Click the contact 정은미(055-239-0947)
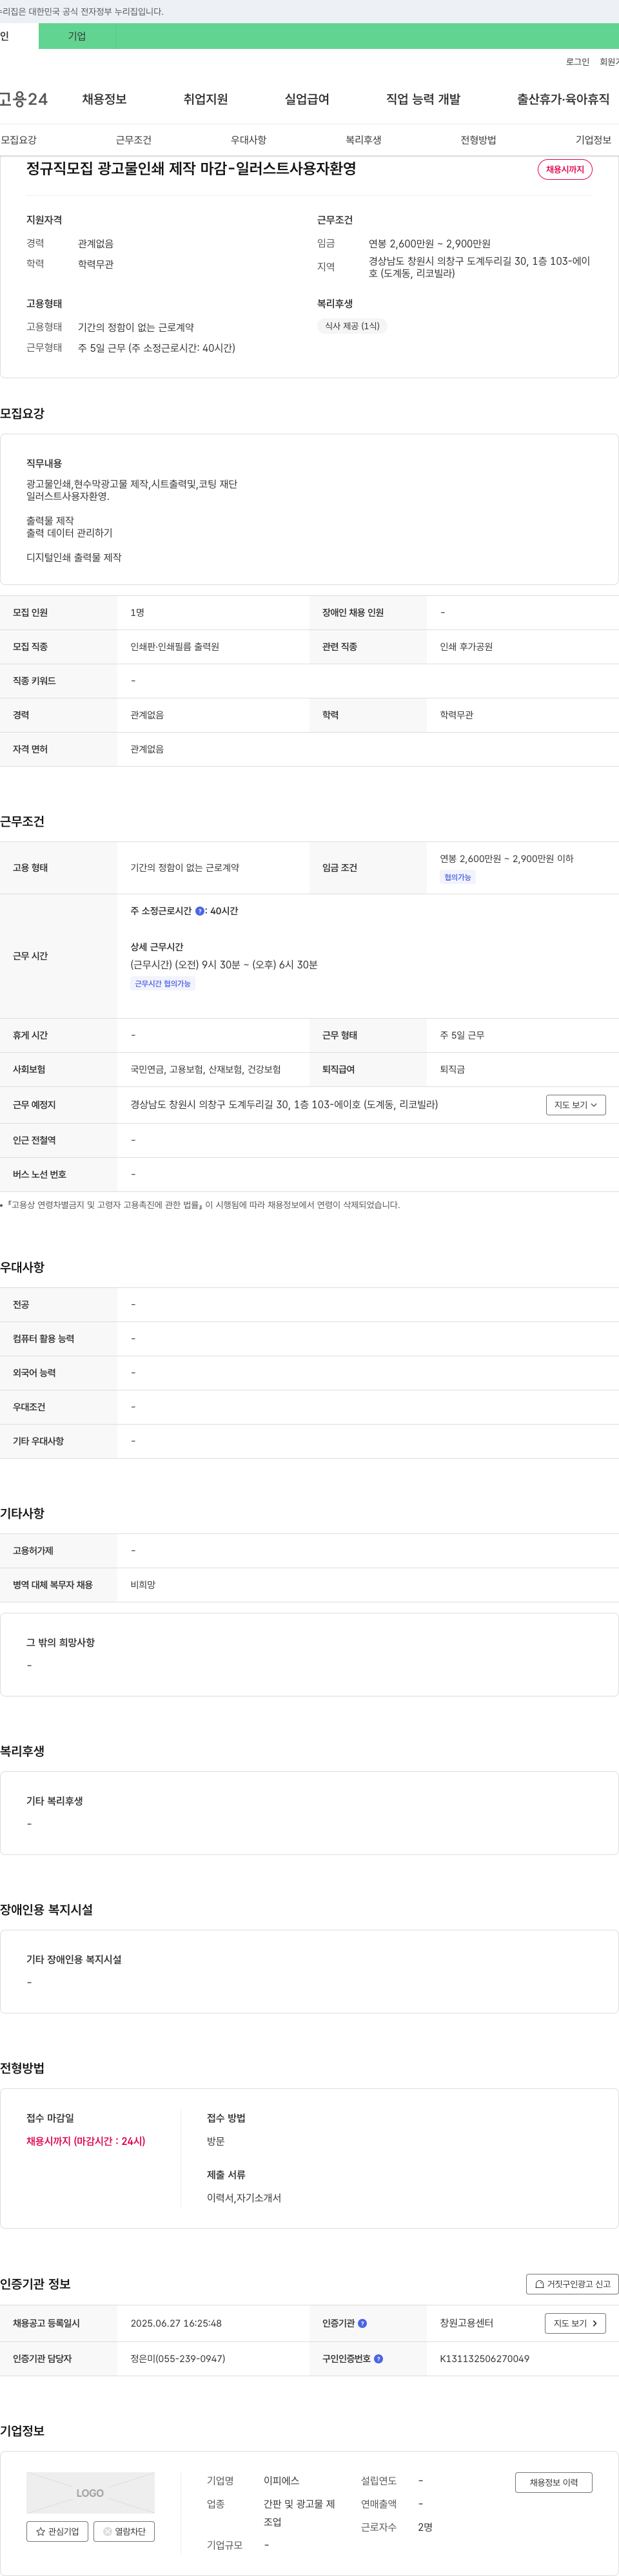 click(x=178, y=2359)
